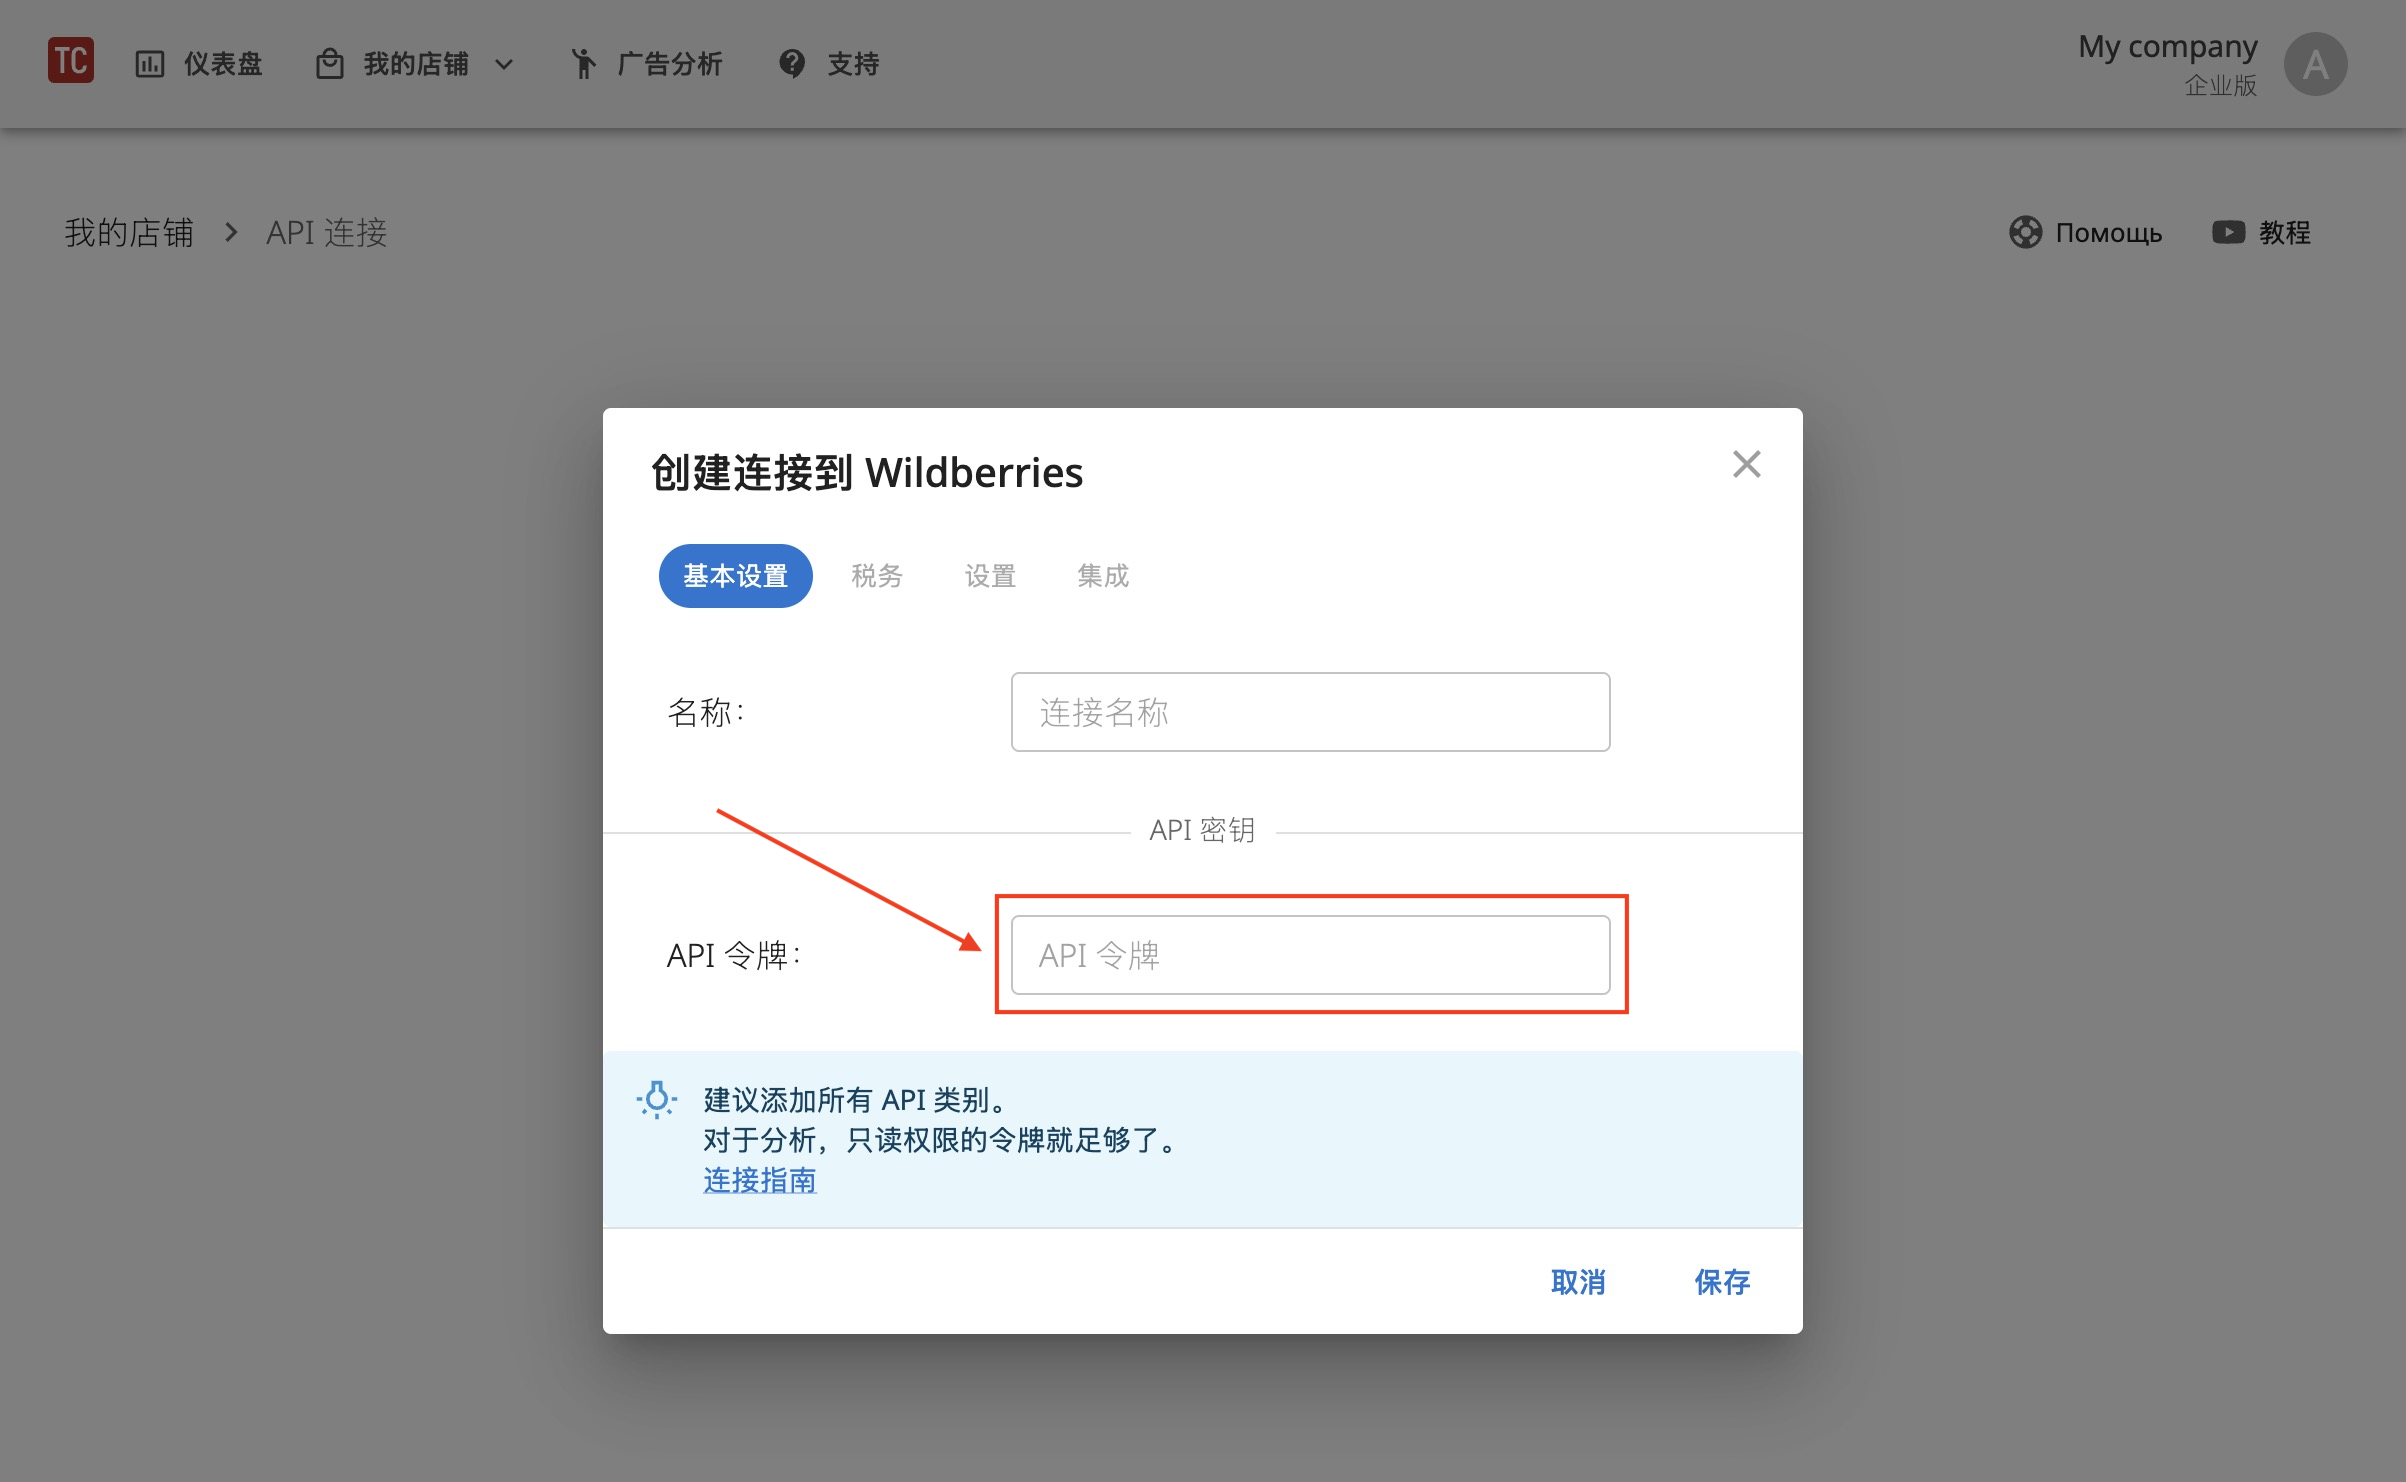Switch to the 设置 tab
Image resolution: width=2406 pixels, height=1482 pixels.
click(990, 576)
